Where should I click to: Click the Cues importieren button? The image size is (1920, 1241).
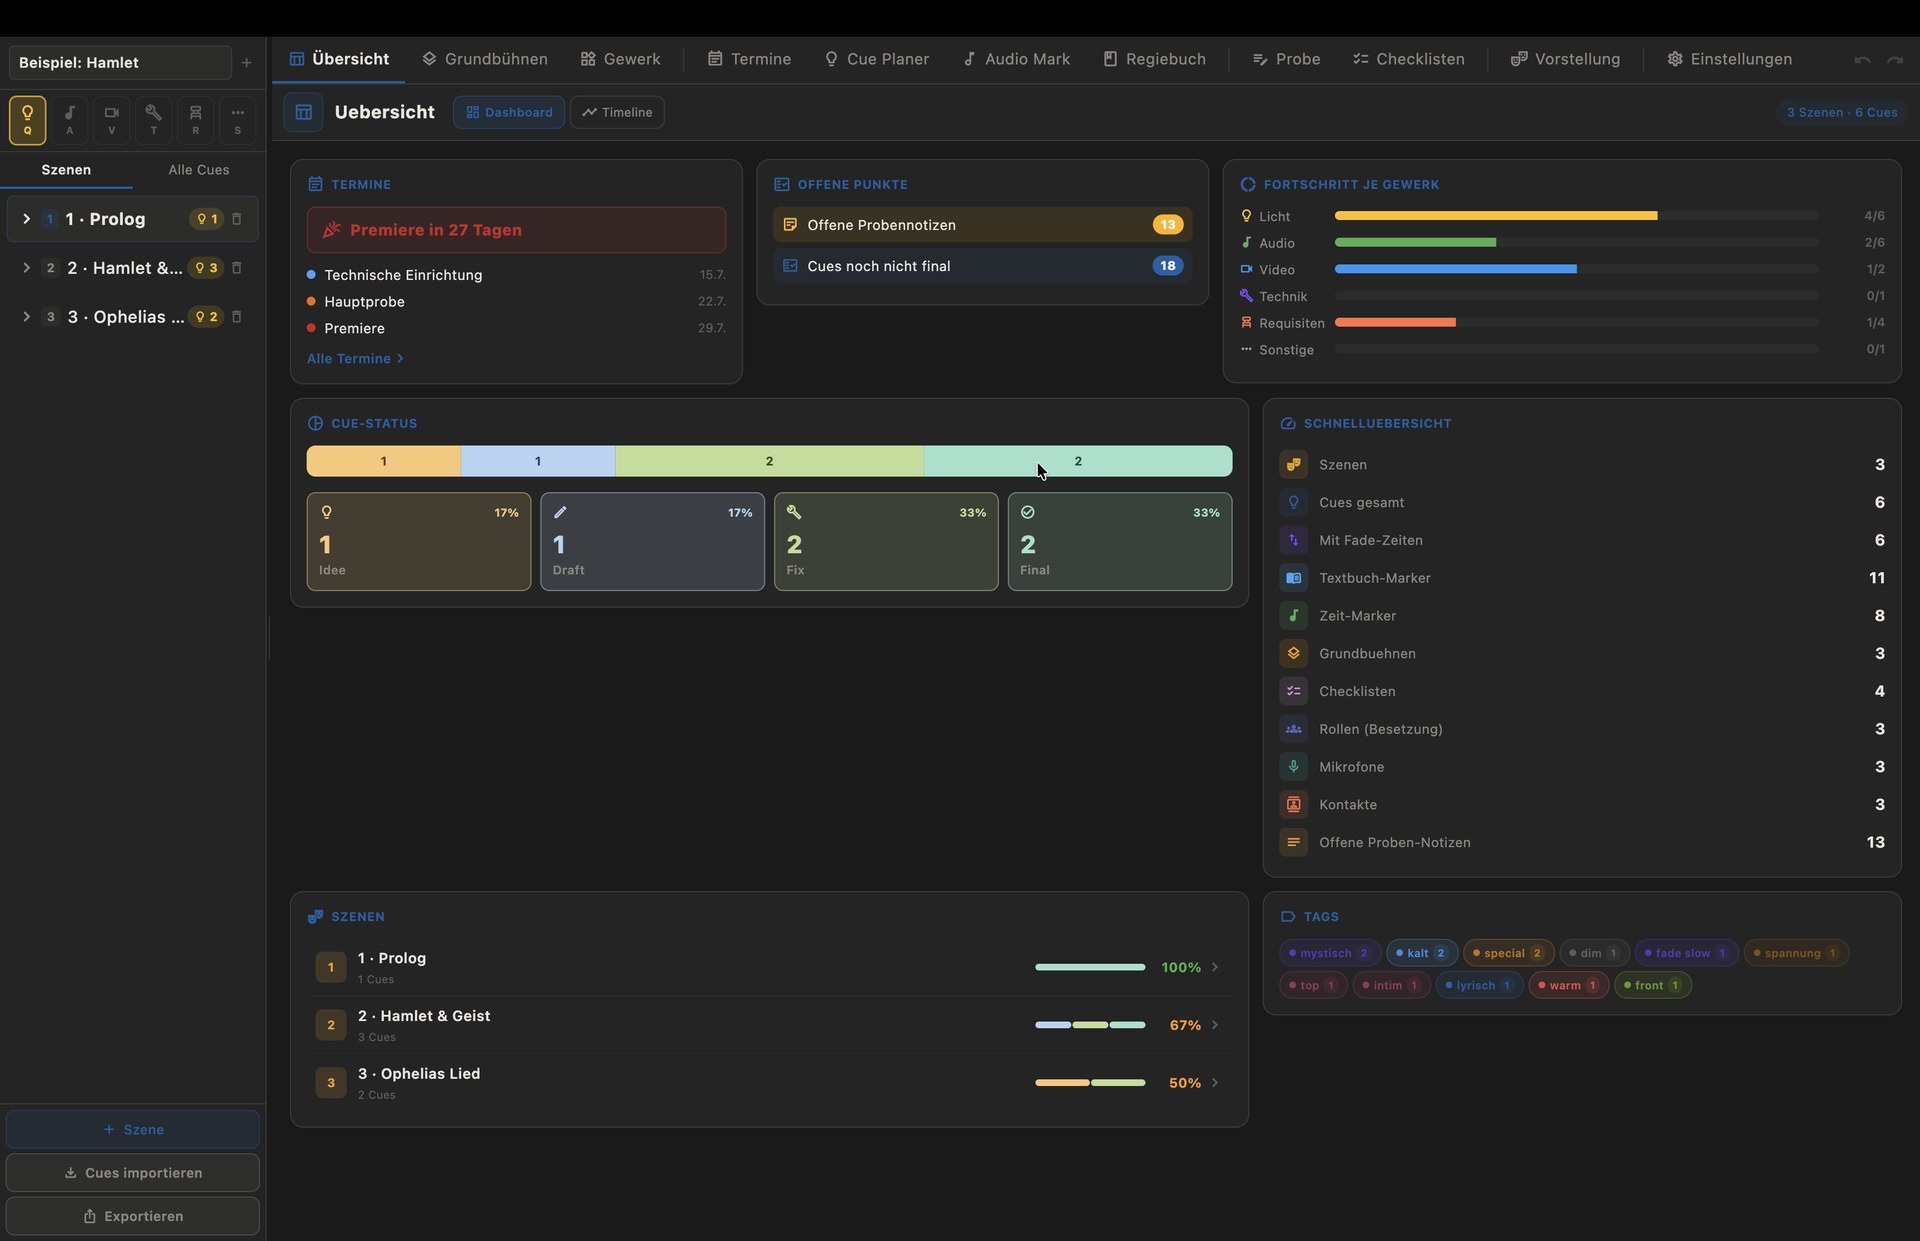click(x=133, y=1173)
